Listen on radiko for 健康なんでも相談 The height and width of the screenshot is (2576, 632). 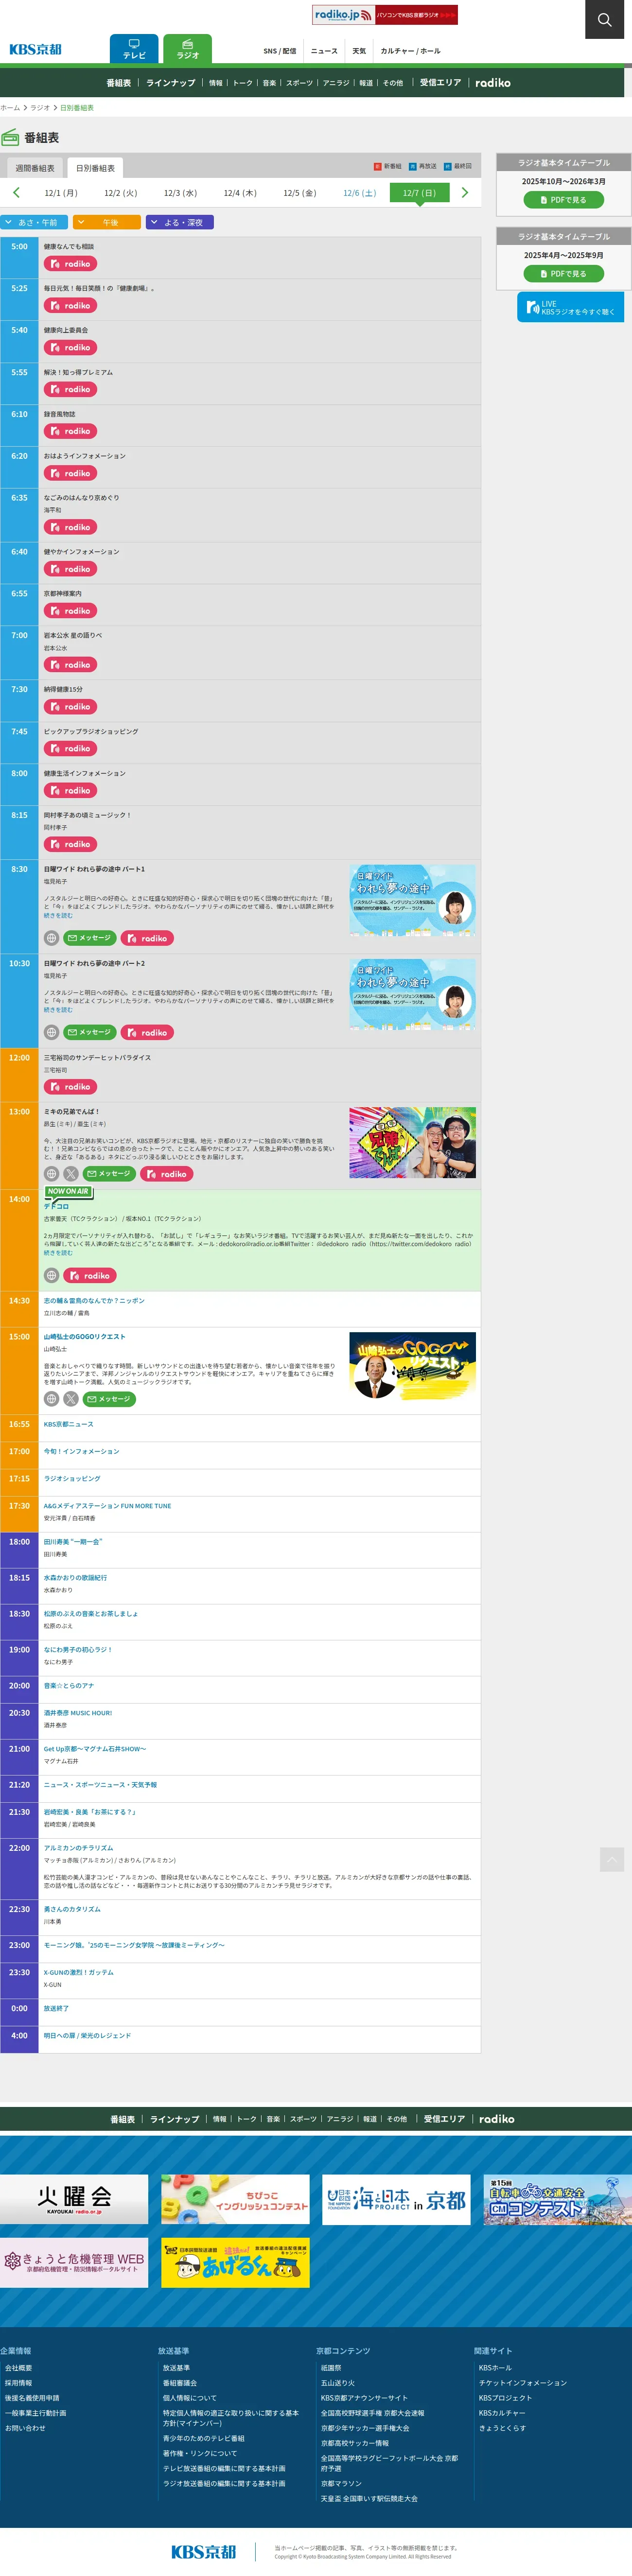point(70,264)
